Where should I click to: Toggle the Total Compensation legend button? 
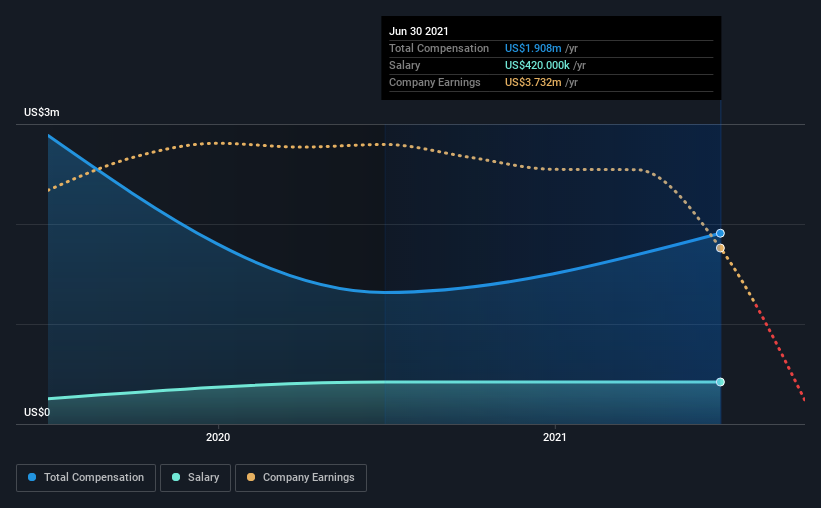[86, 478]
